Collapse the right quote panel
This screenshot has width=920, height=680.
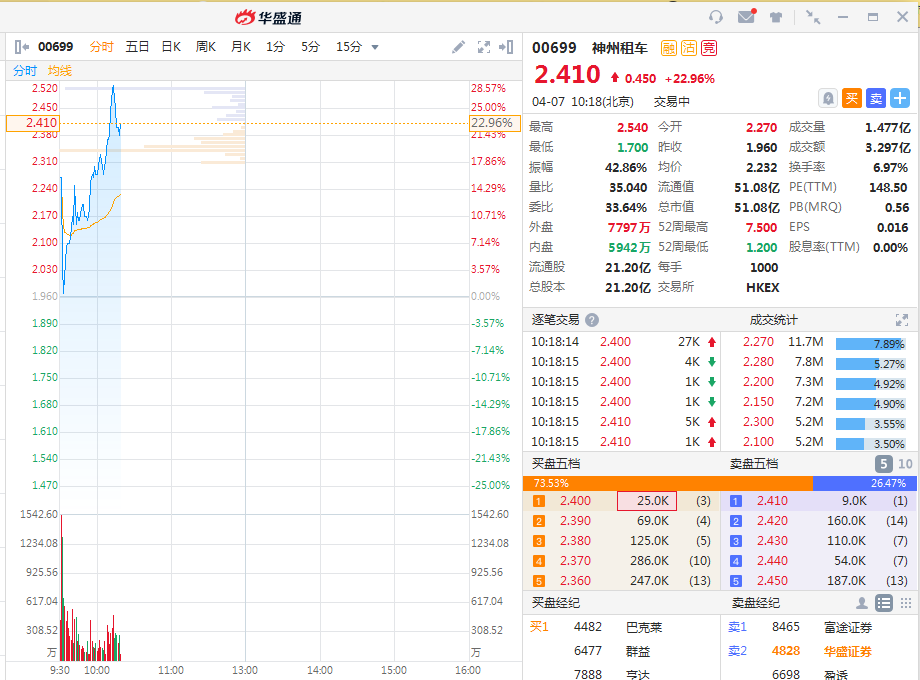tap(507, 47)
